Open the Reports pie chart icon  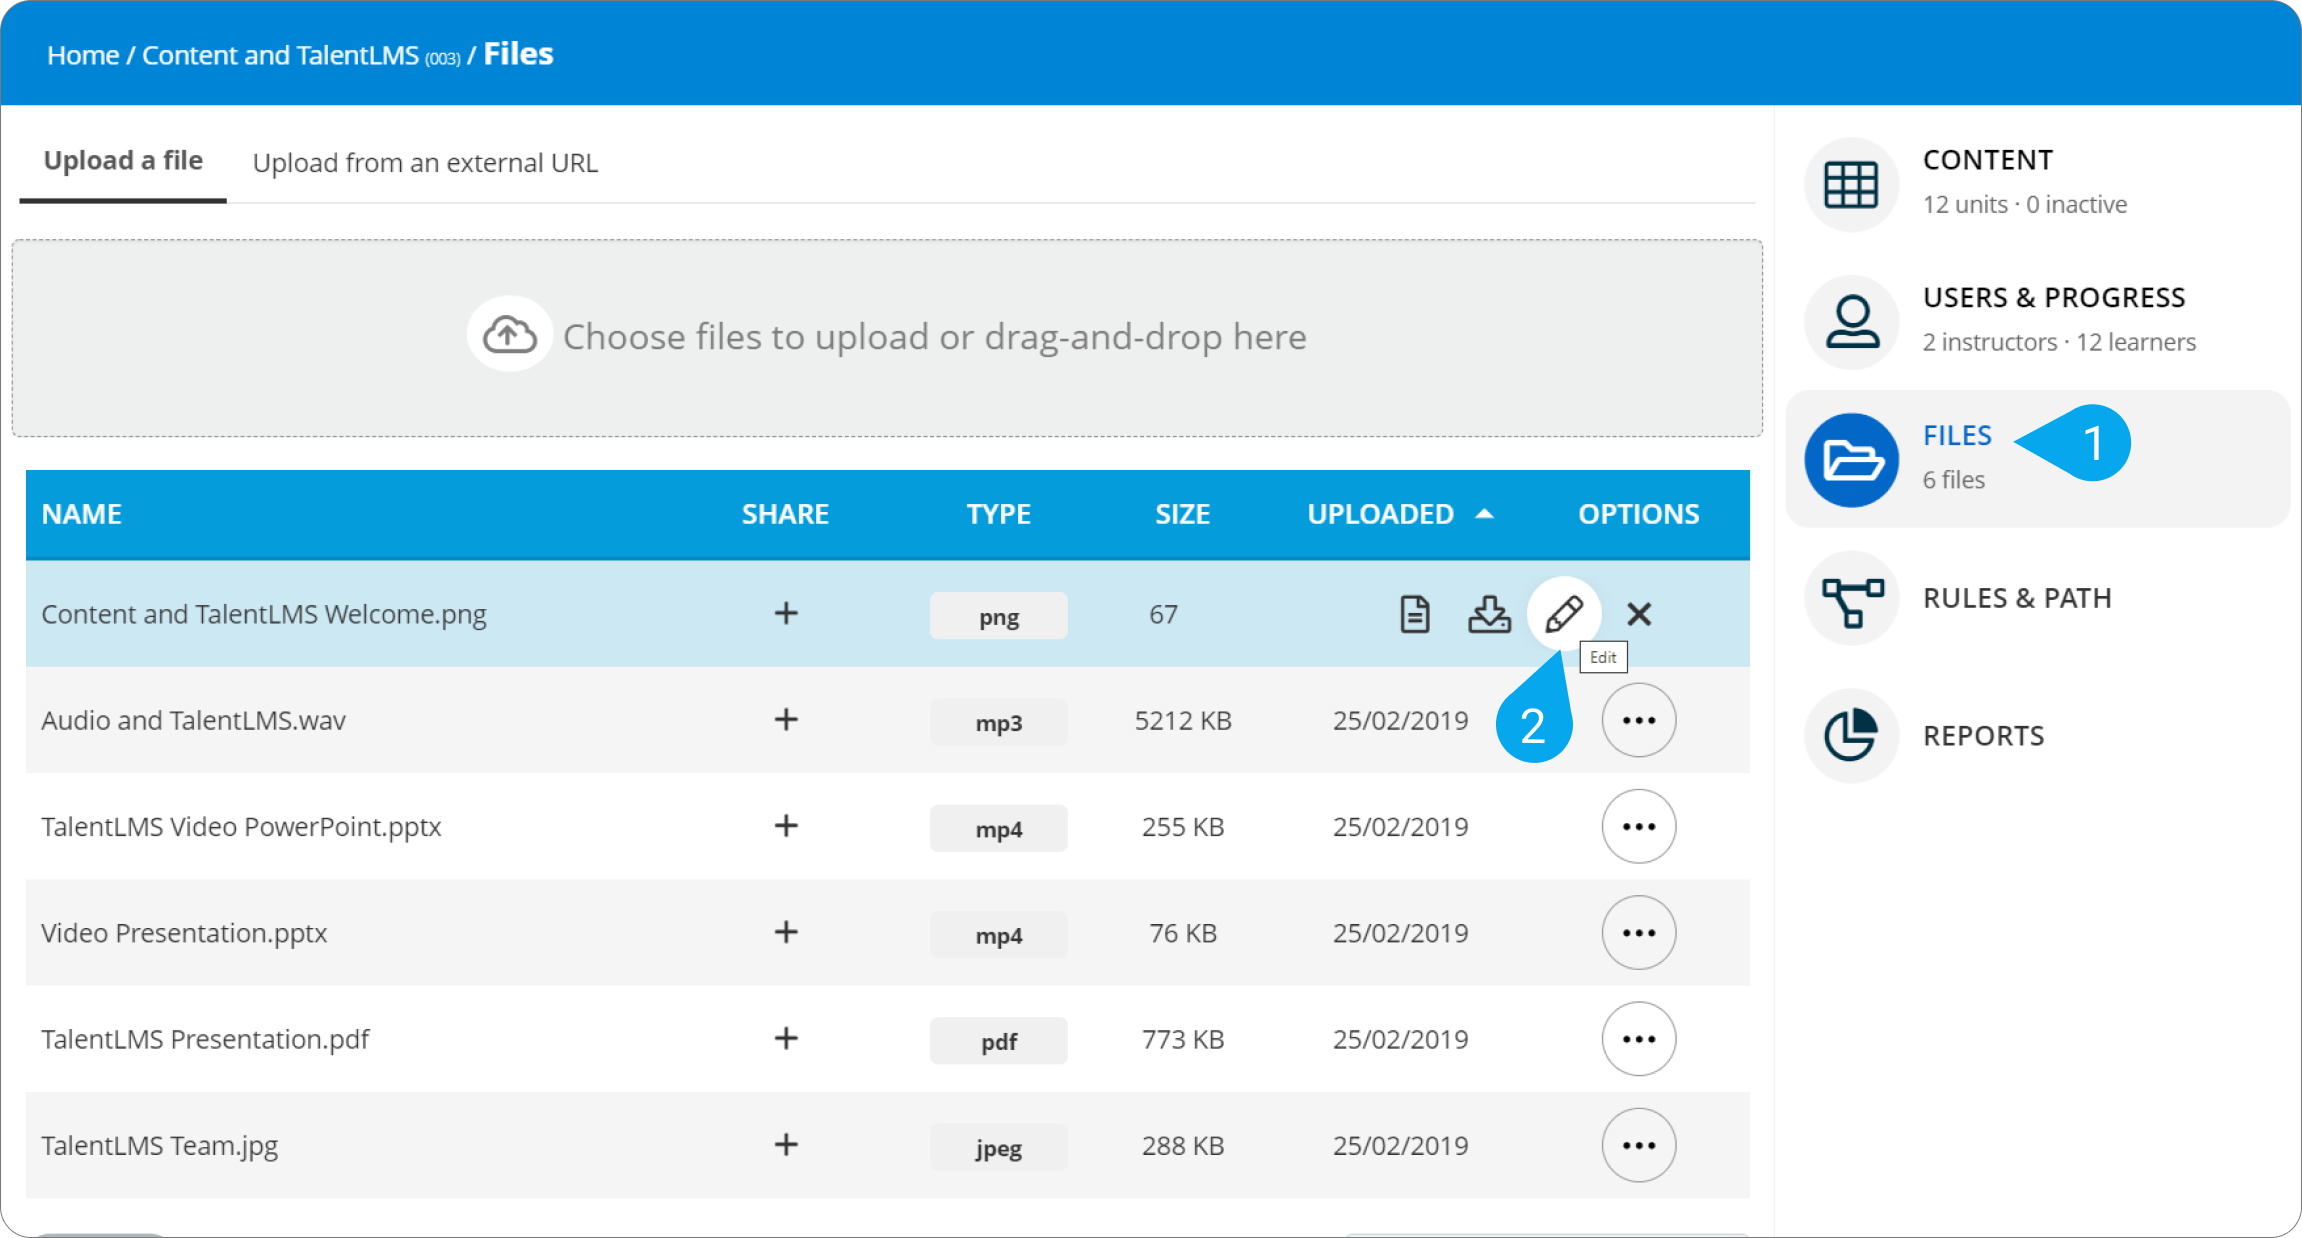pos(1851,736)
